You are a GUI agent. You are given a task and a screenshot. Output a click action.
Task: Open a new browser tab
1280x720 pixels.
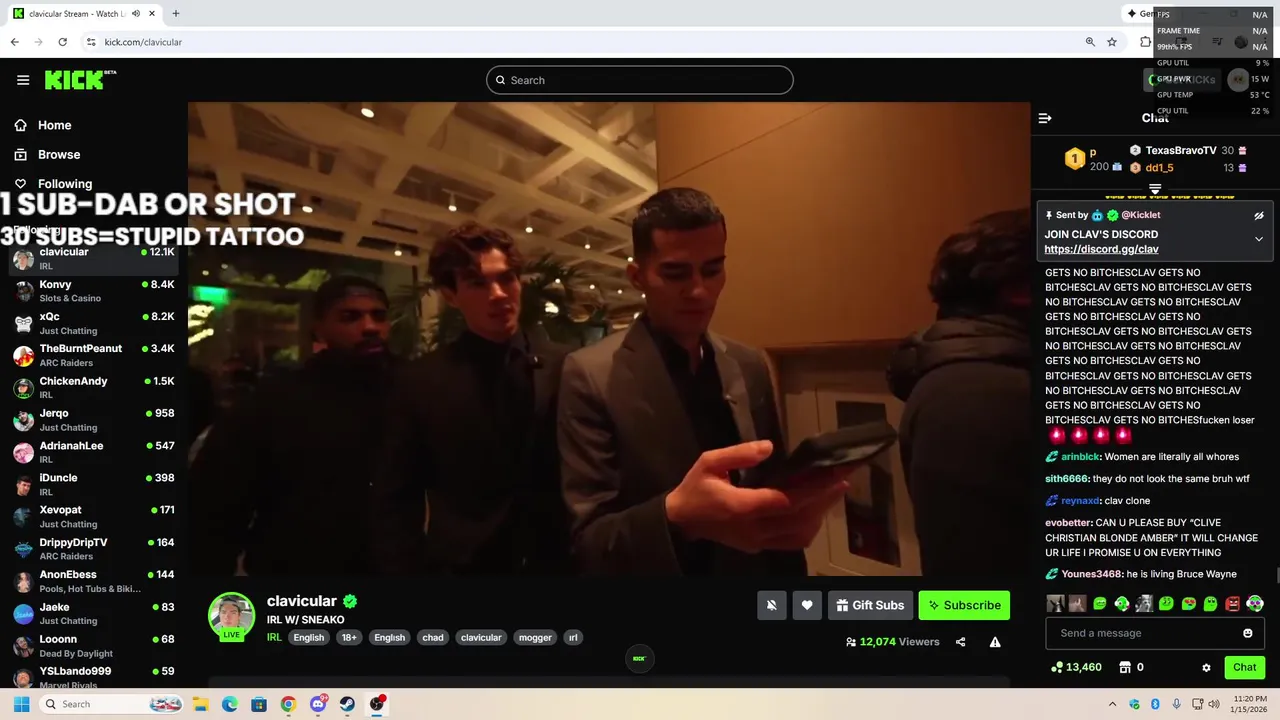[176, 14]
